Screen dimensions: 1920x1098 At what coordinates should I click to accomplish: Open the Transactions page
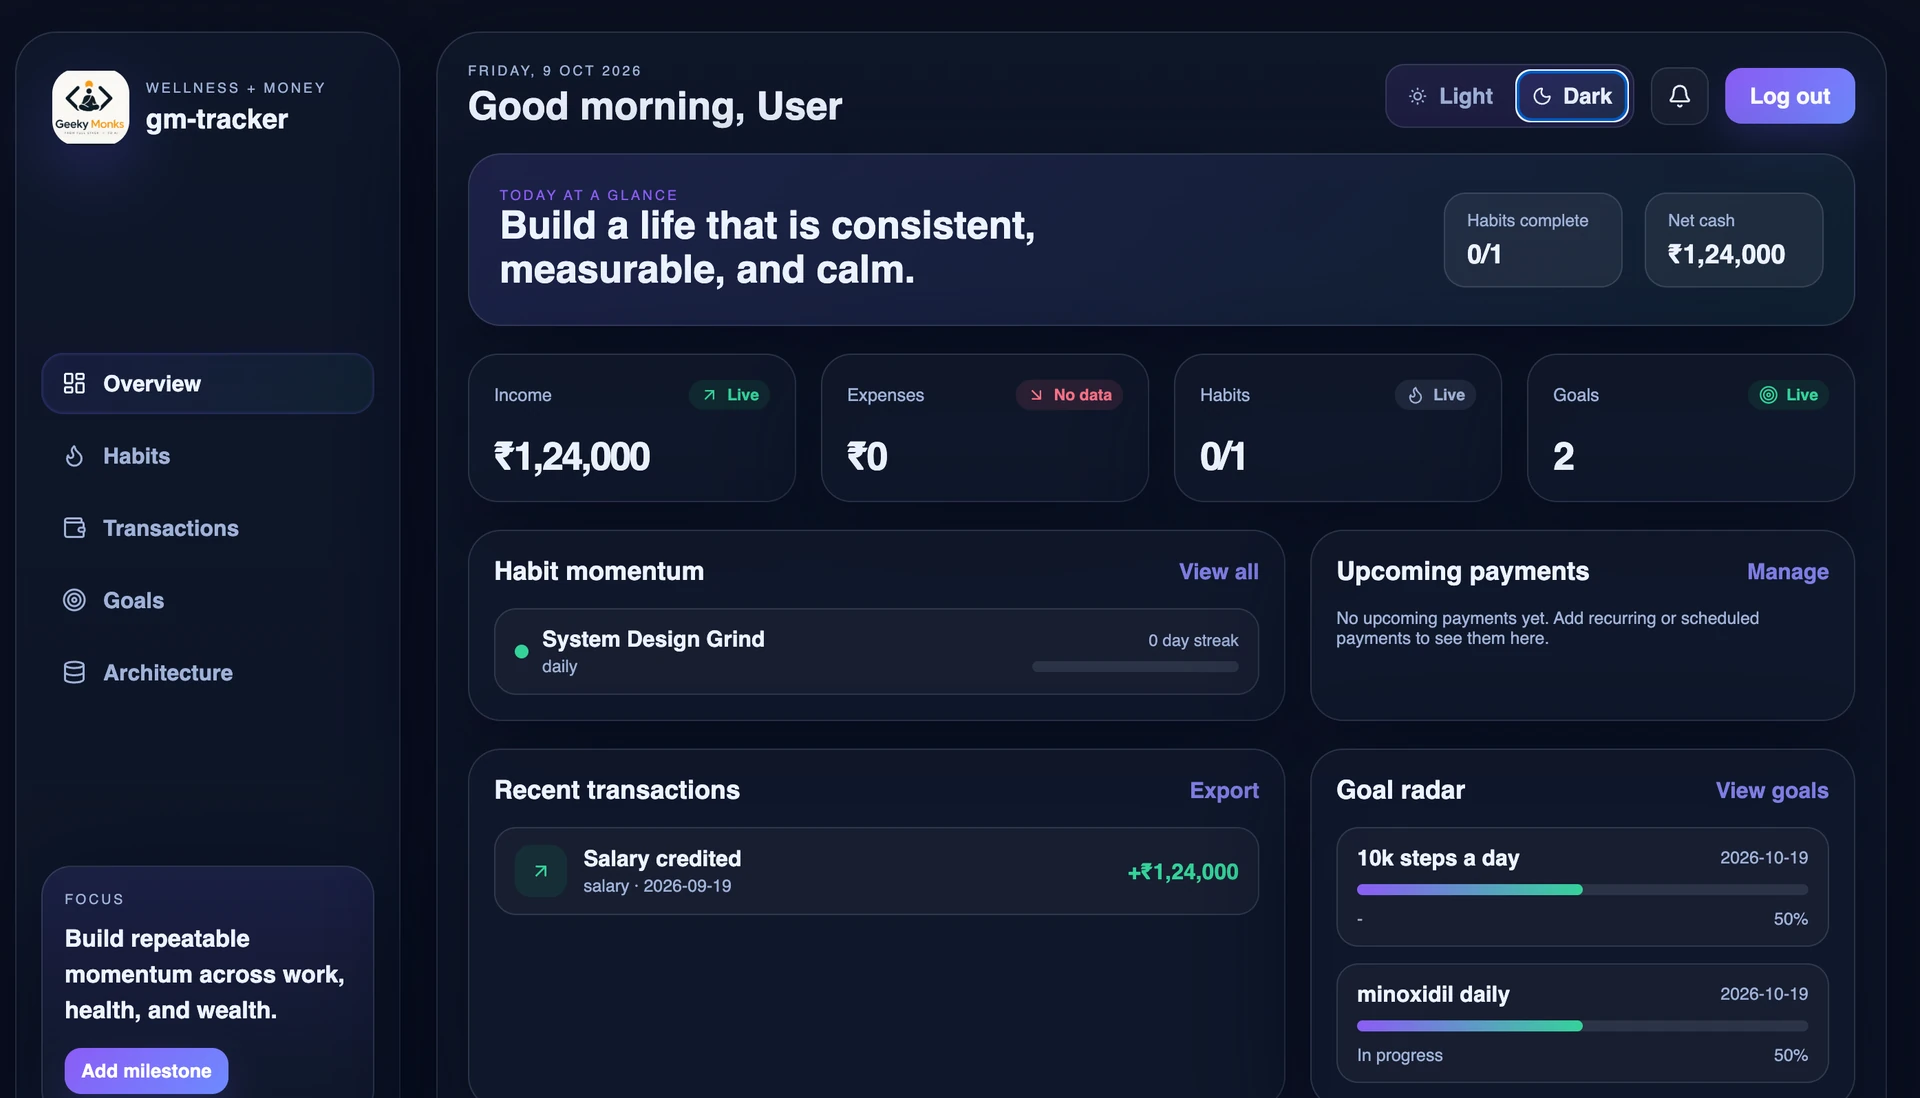(x=208, y=528)
